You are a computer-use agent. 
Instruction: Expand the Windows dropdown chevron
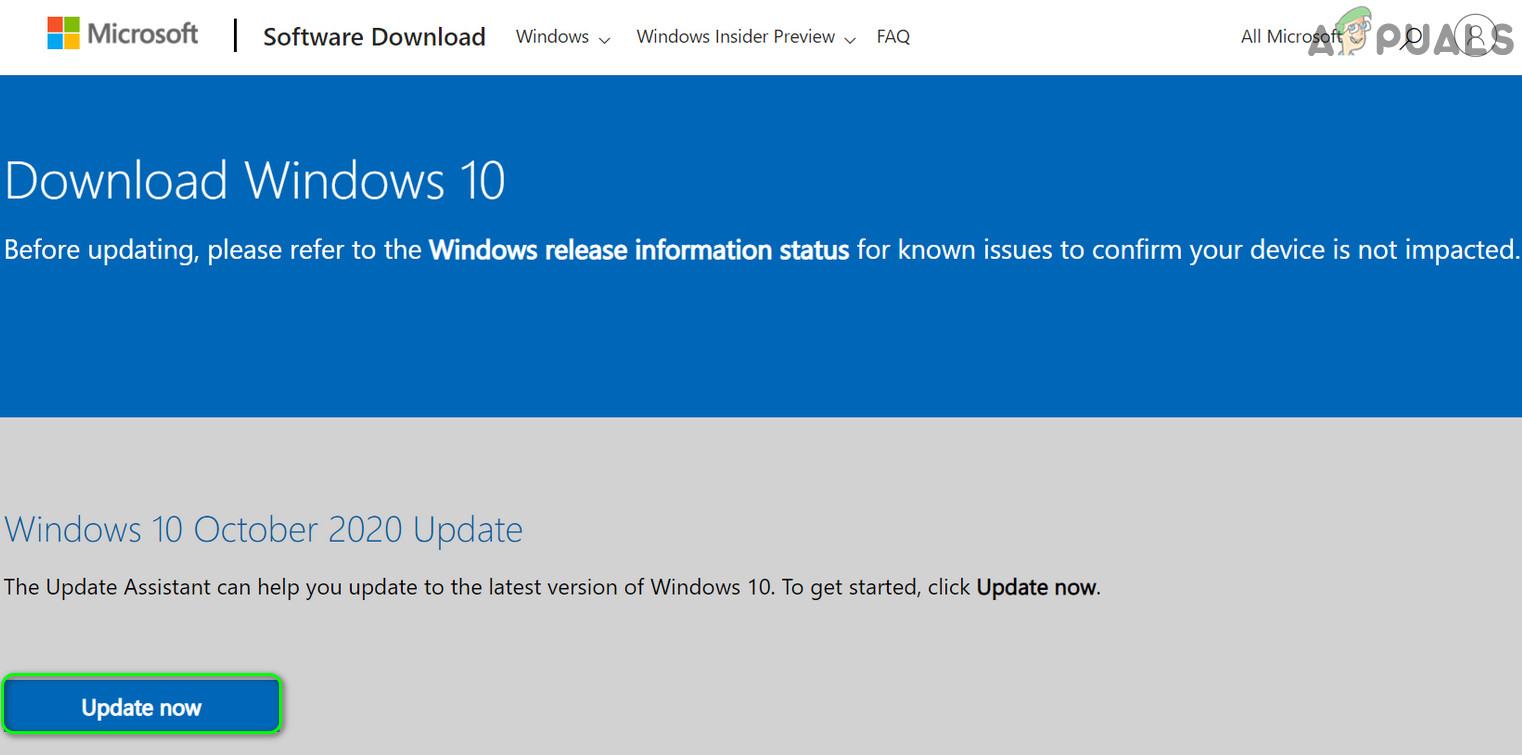604,40
